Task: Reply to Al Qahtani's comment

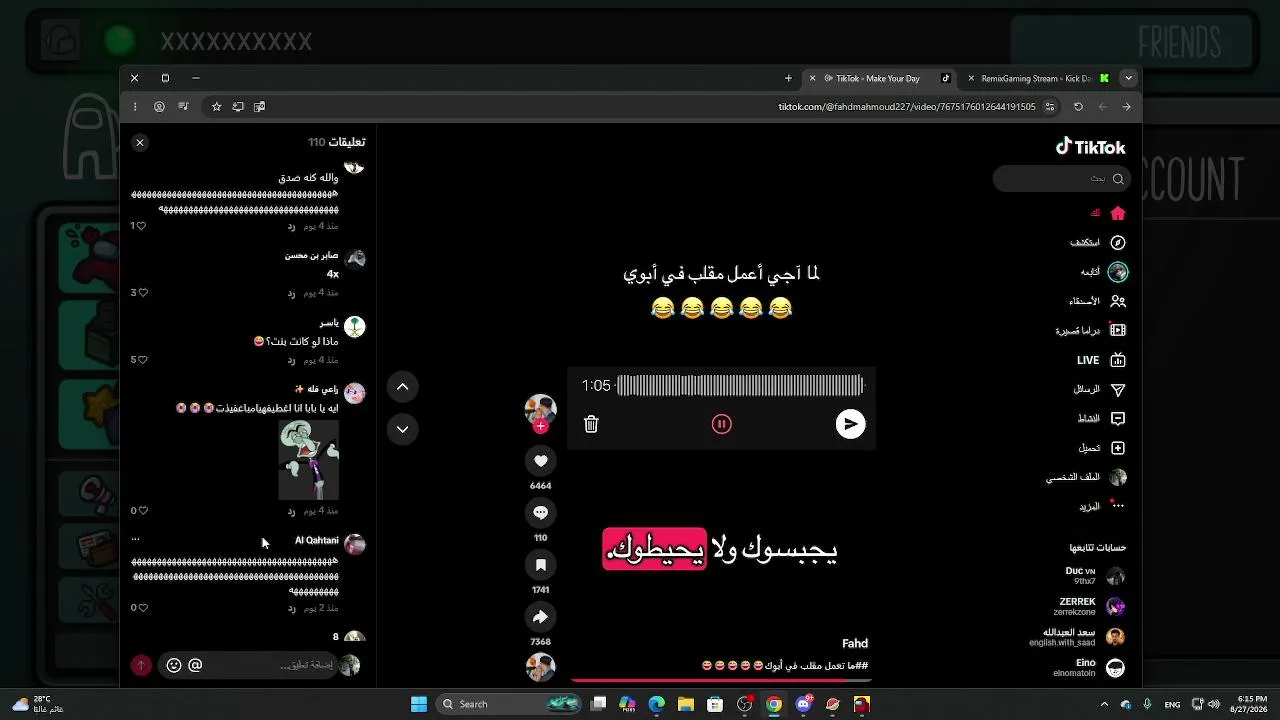Action: click(x=291, y=608)
